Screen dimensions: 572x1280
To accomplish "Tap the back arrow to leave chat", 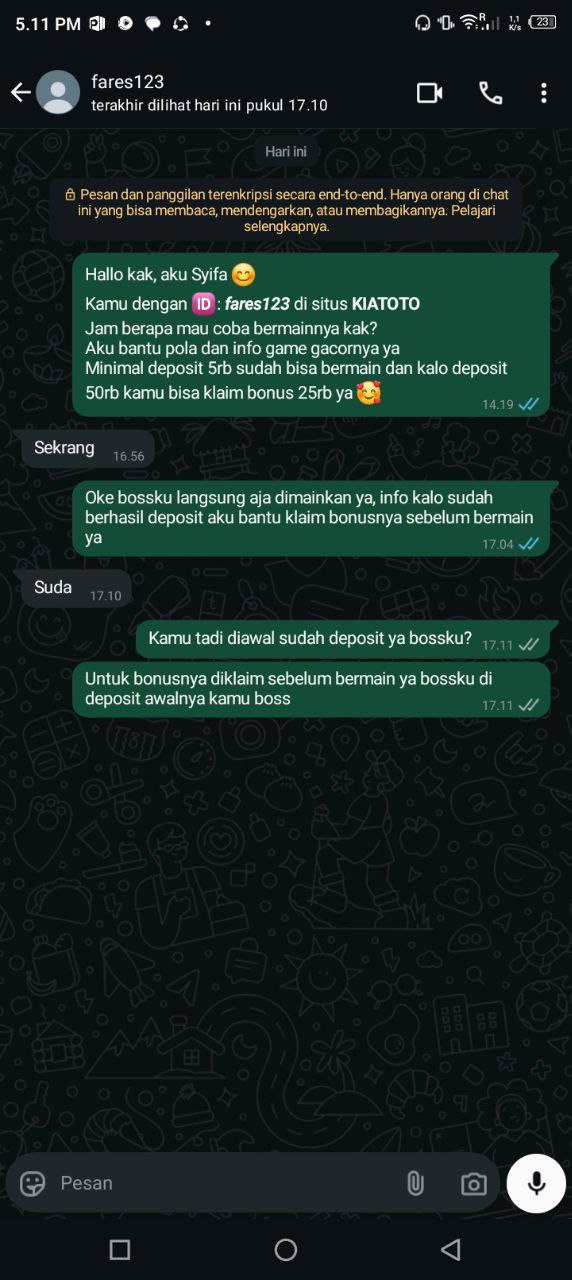I will pos(20,93).
